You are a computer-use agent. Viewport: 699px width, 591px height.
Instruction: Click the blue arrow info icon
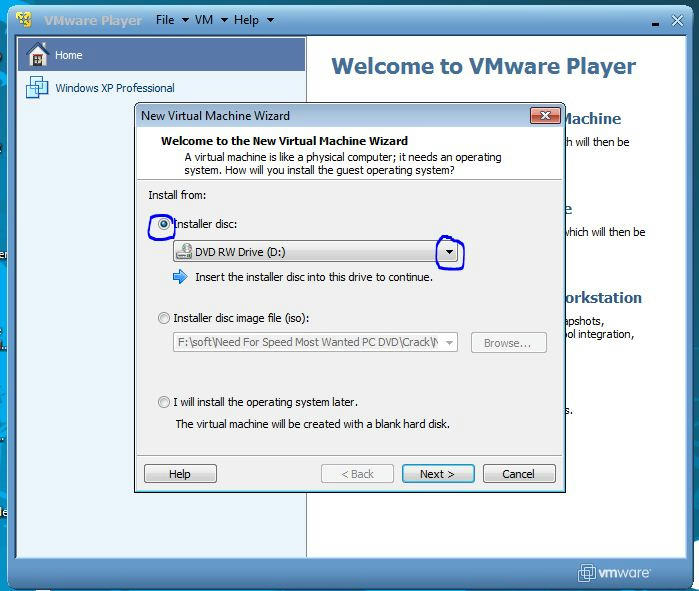point(180,277)
